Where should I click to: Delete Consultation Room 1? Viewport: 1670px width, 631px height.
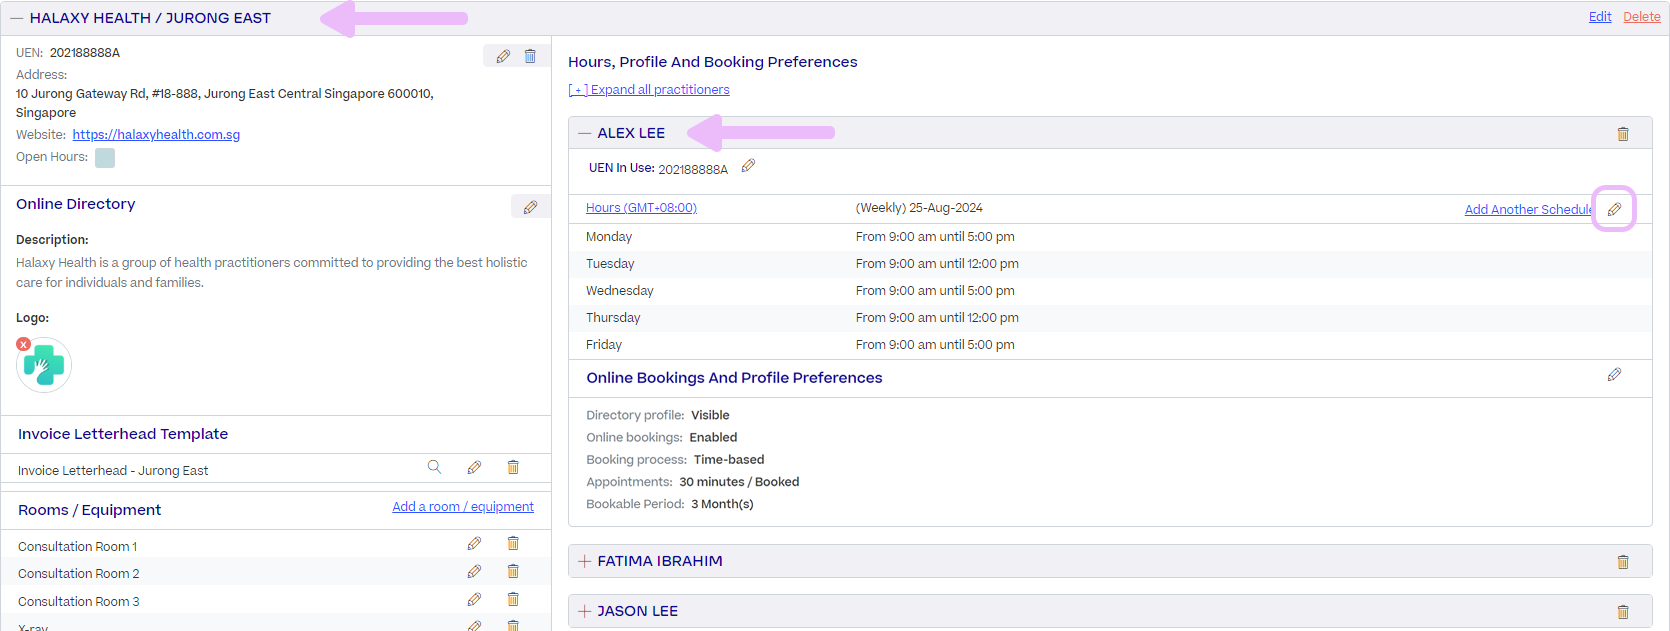click(x=513, y=543)
